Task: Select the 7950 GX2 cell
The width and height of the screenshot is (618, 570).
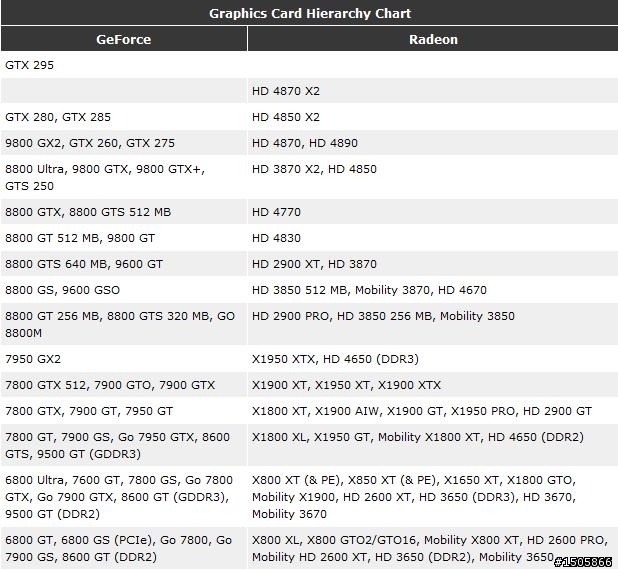Action: (x=124, y=359)
